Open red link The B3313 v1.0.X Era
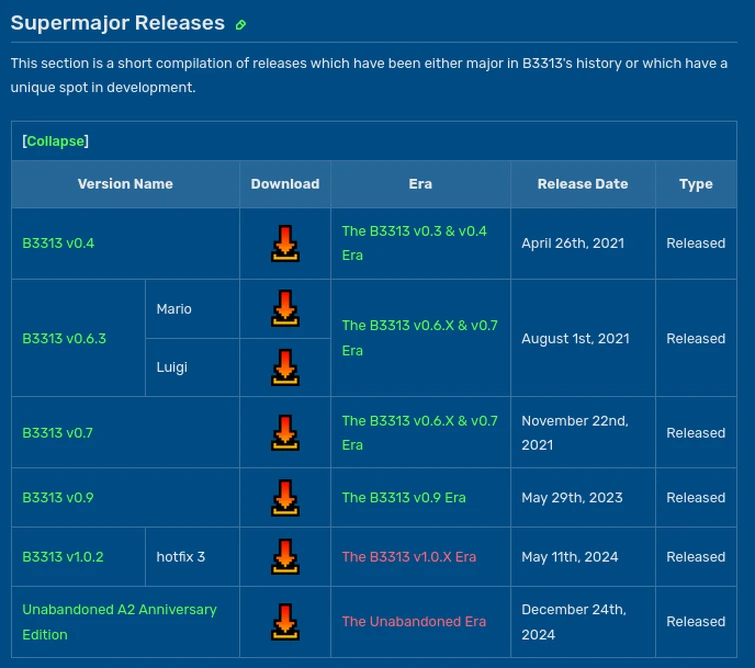The width and height of the screenshot is (755, 668). tap(409, 557)
